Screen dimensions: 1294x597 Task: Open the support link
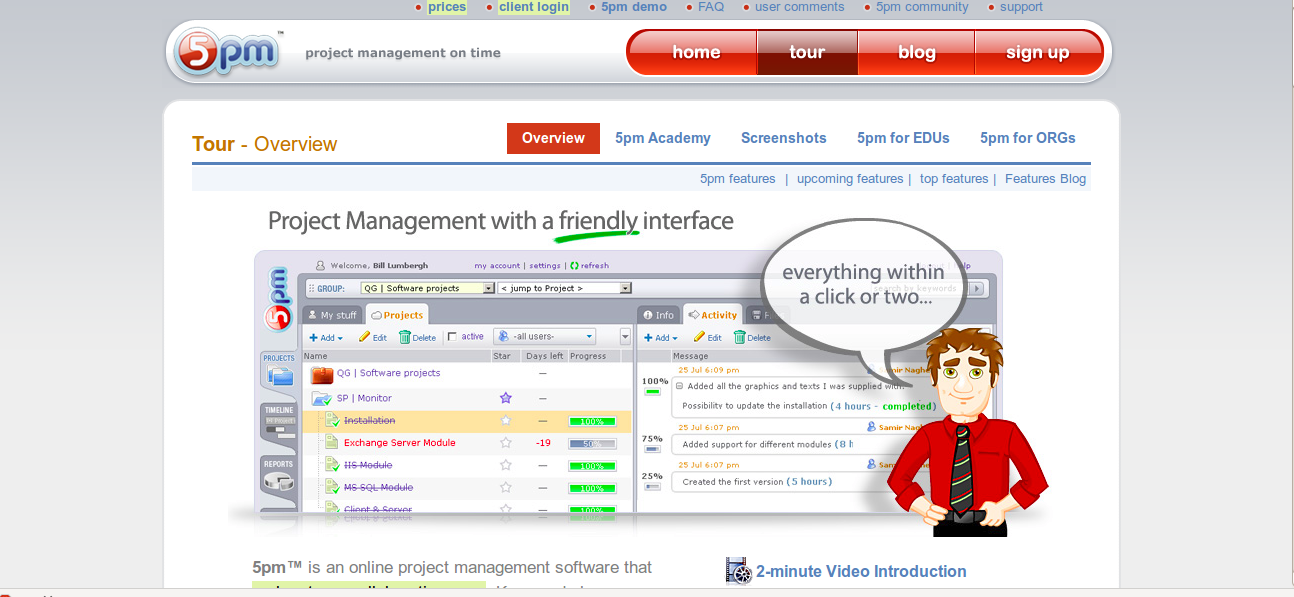1021,7
